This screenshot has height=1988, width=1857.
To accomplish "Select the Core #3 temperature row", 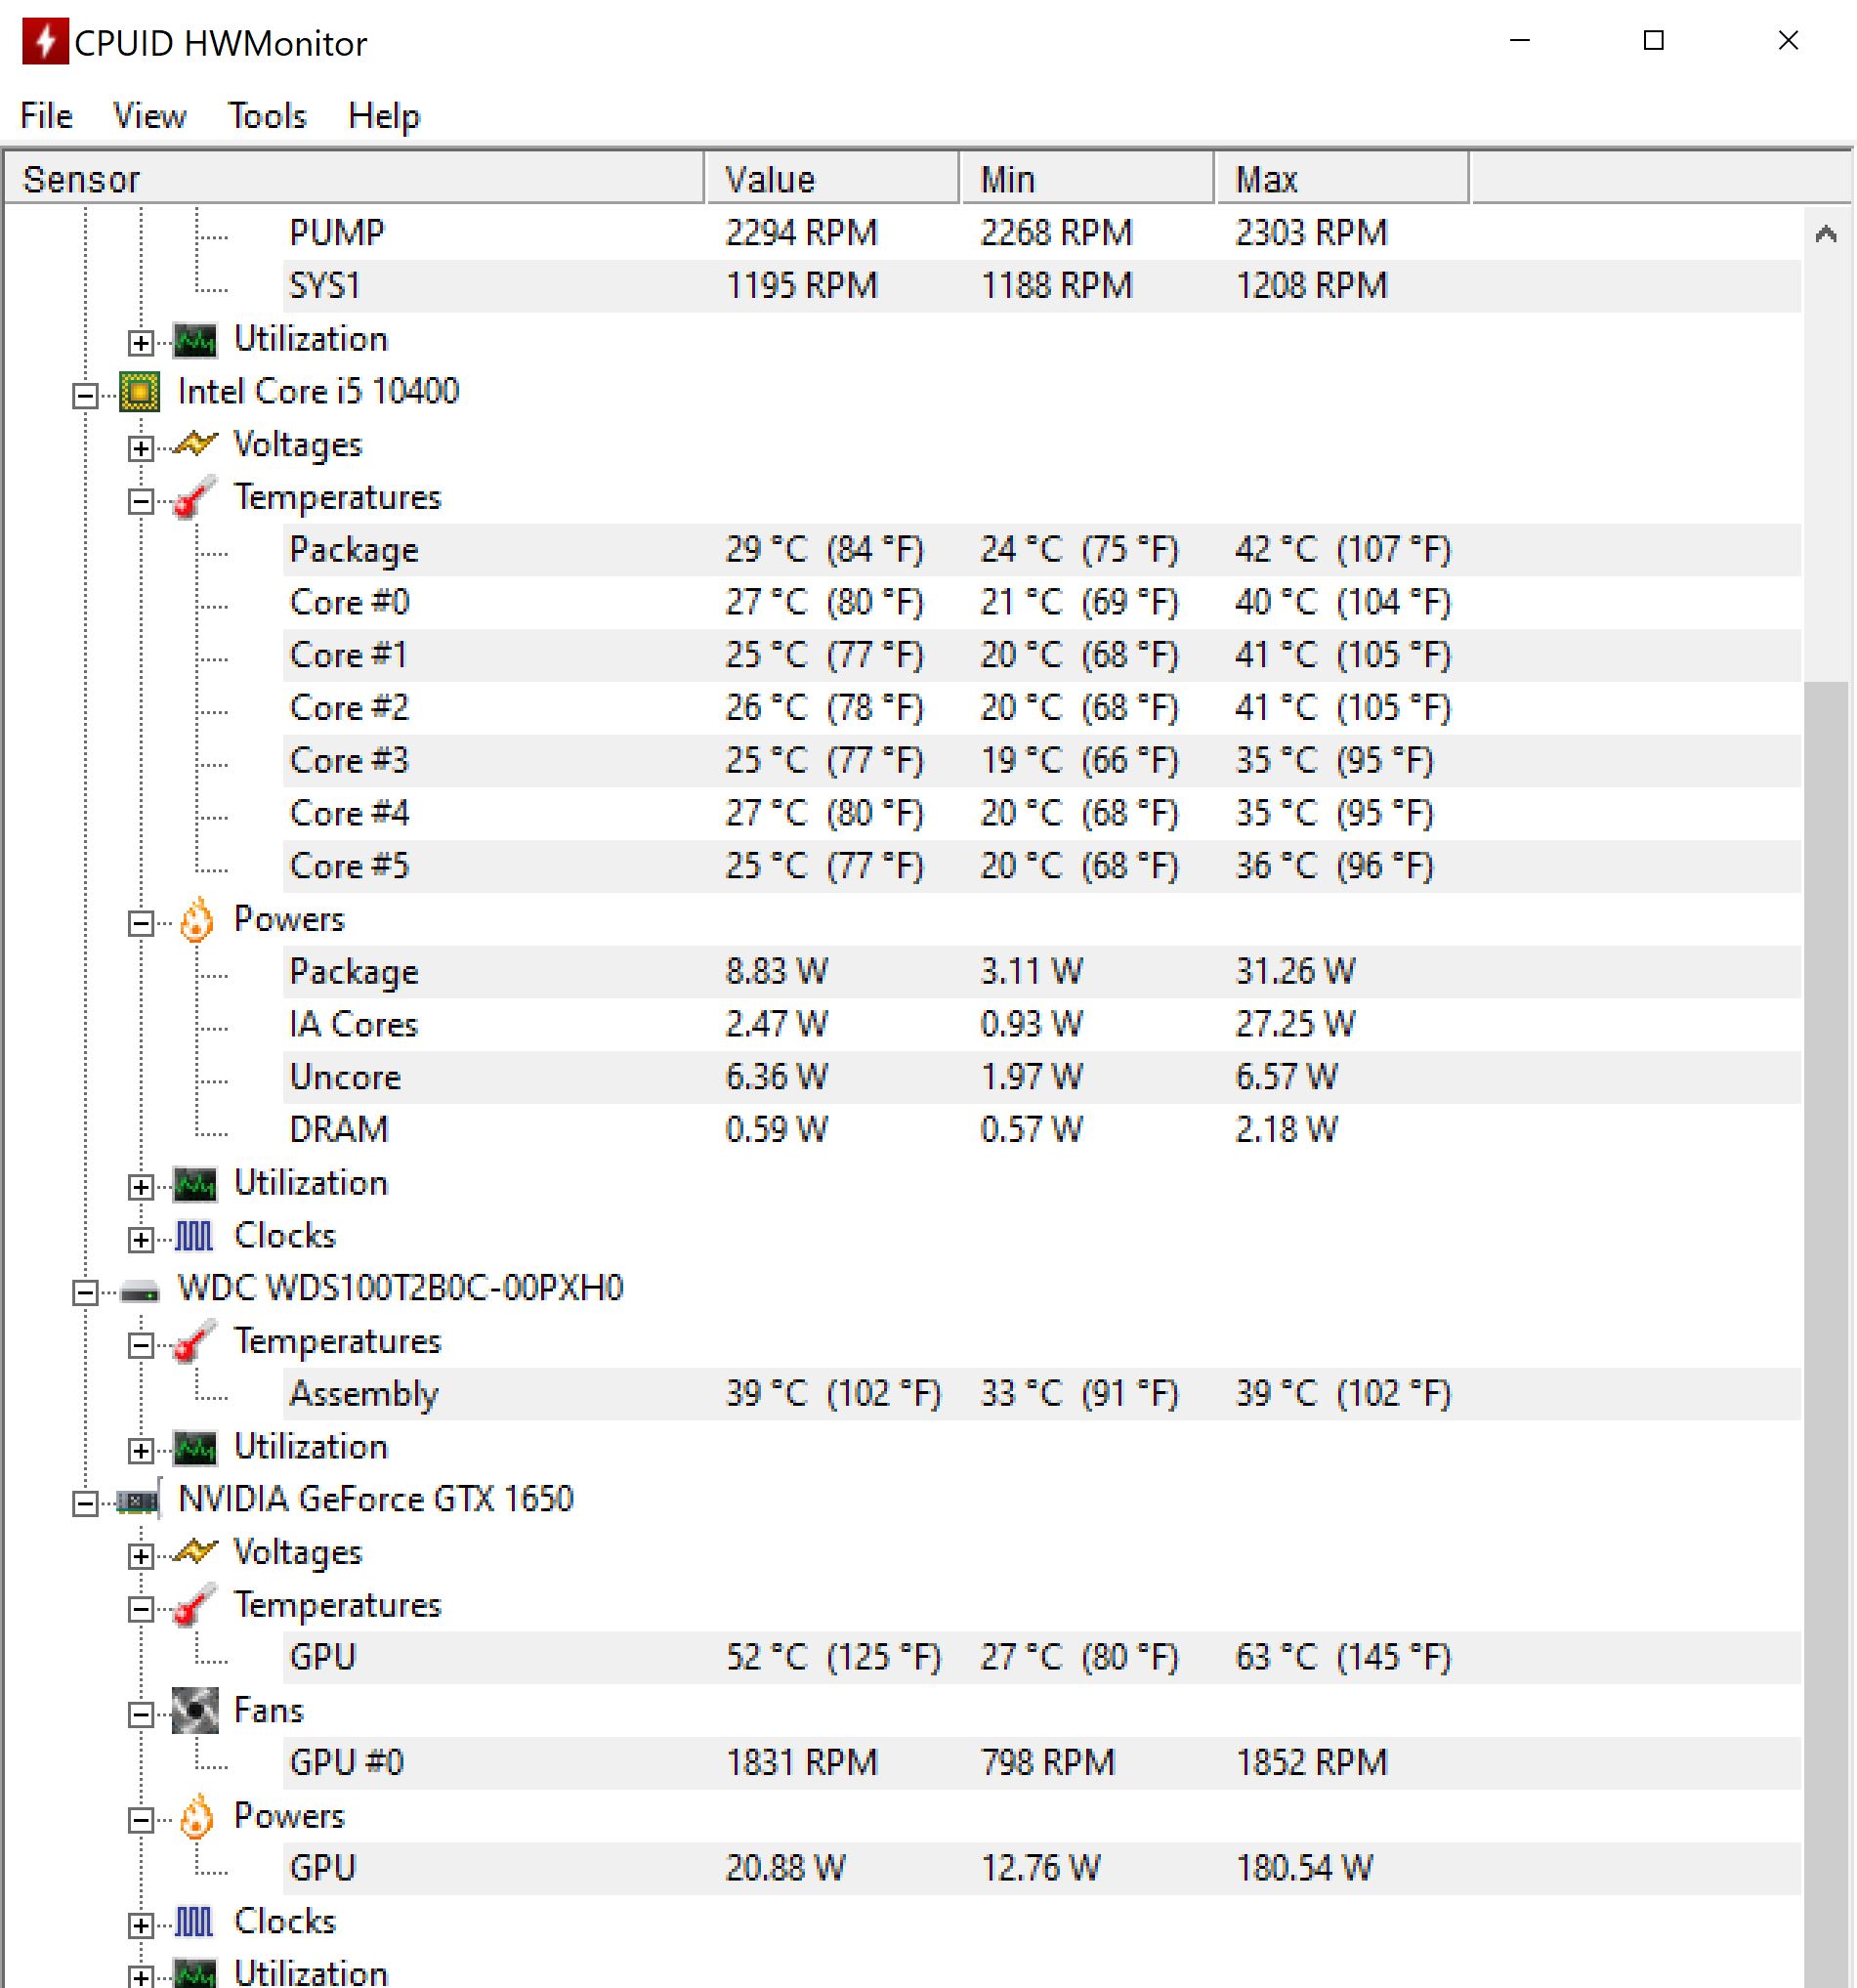I will [1042, 761].
